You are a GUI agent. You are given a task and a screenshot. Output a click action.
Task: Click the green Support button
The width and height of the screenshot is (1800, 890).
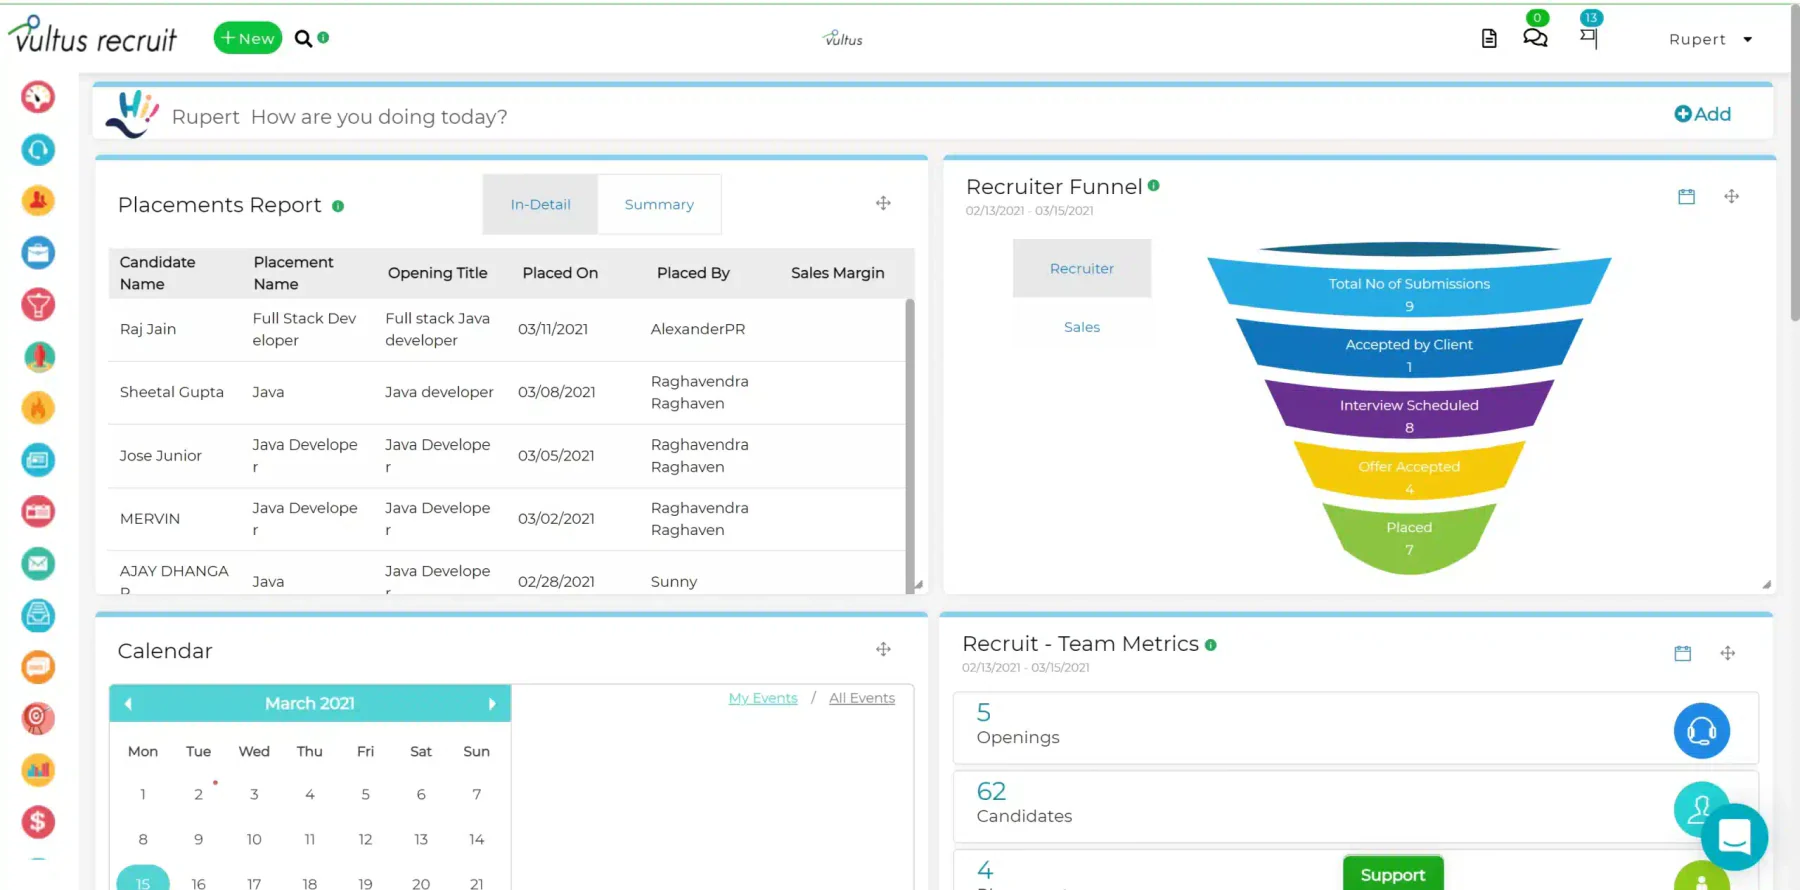click(x=1393, y=874)
